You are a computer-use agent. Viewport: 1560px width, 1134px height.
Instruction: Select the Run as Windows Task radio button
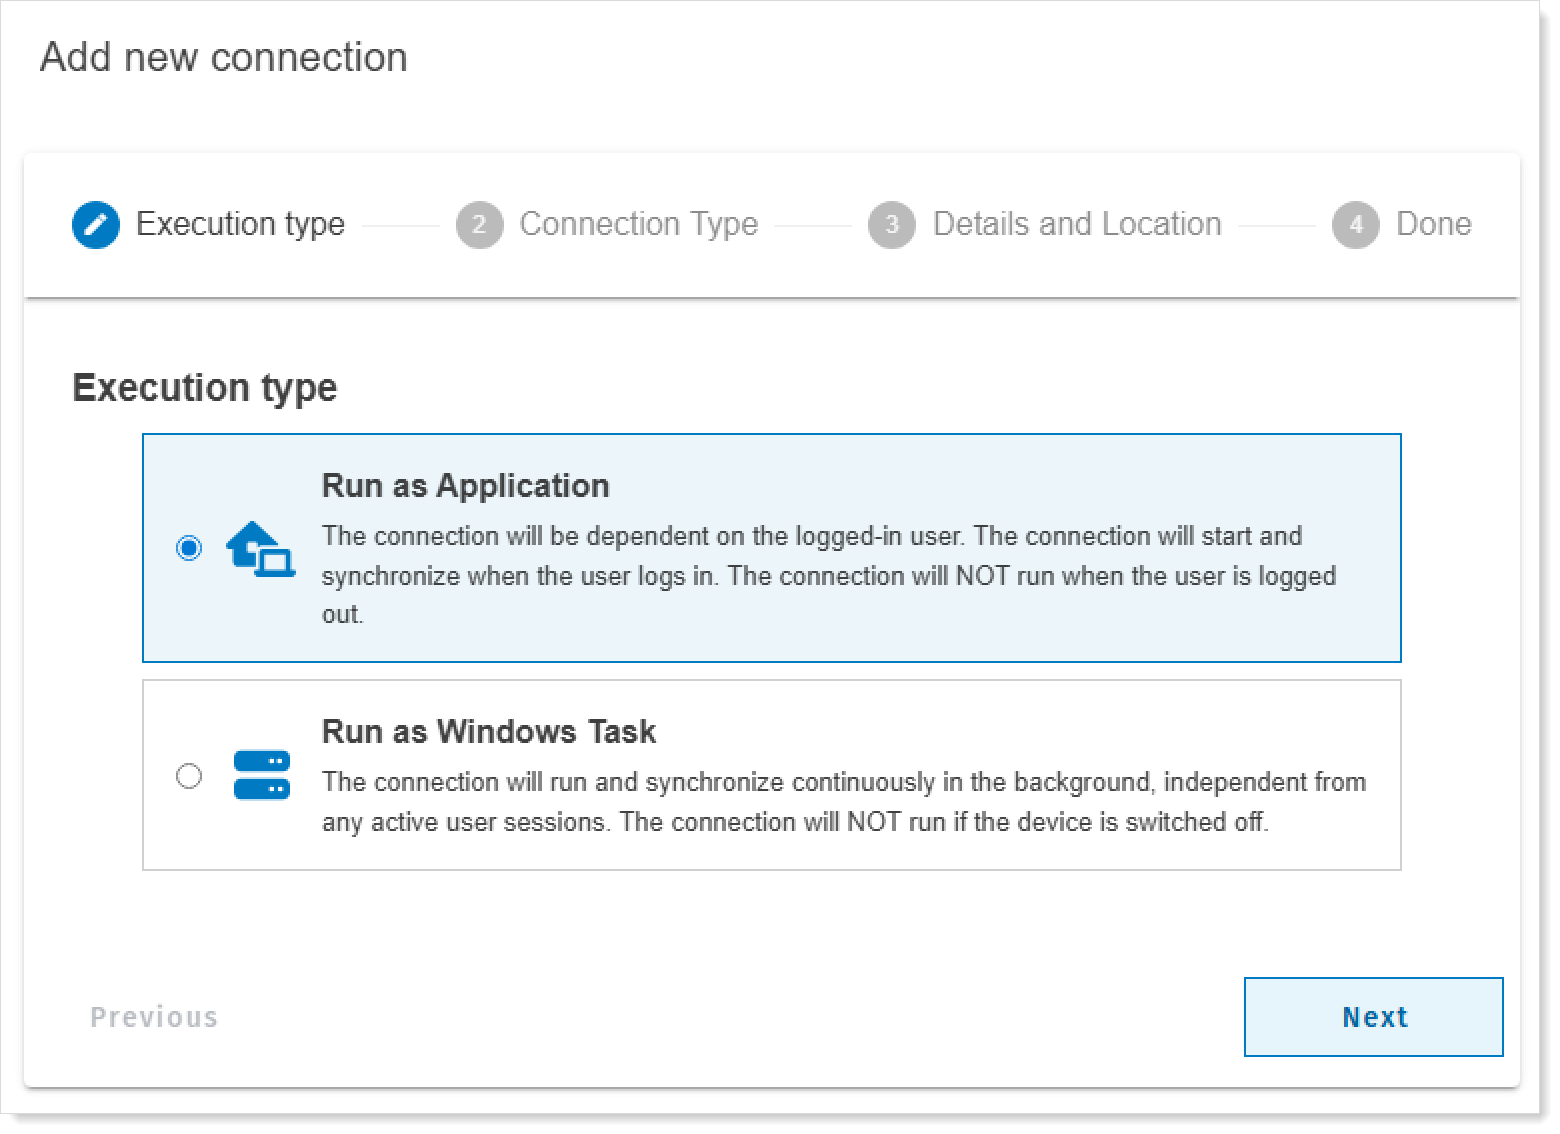click(x=189, y=776)
